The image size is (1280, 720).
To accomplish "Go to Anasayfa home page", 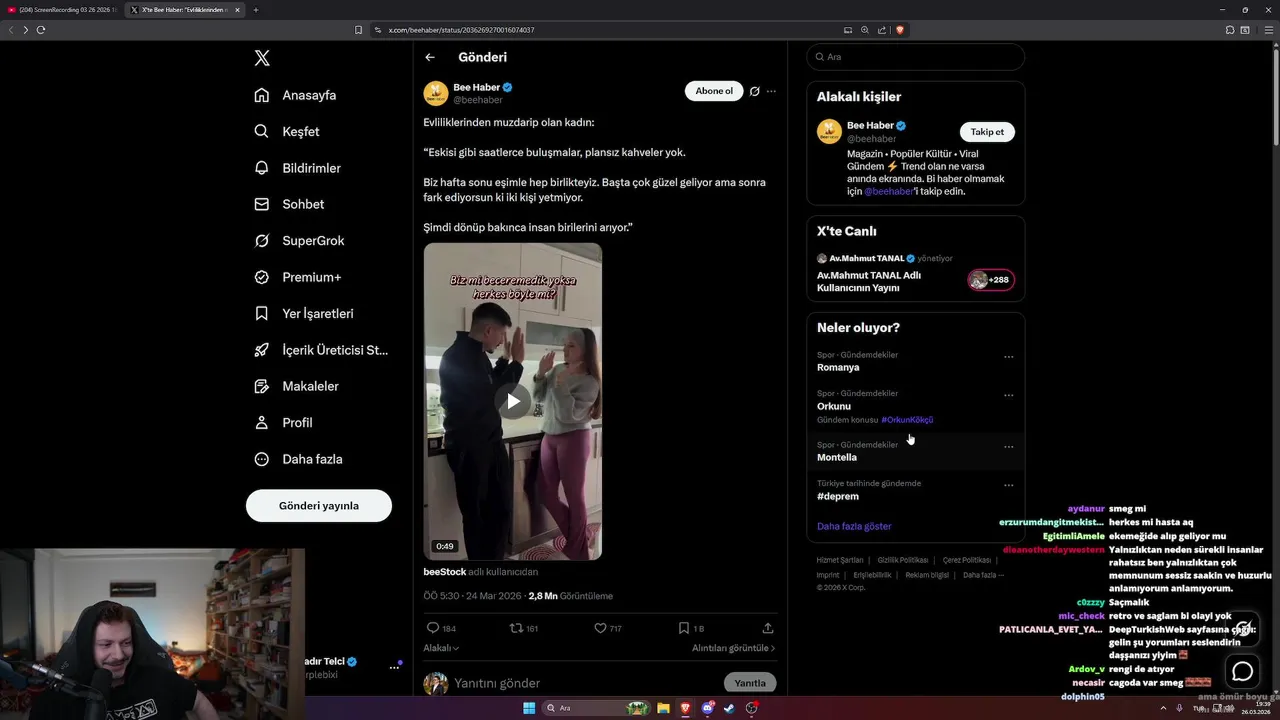I will [295, 95].
